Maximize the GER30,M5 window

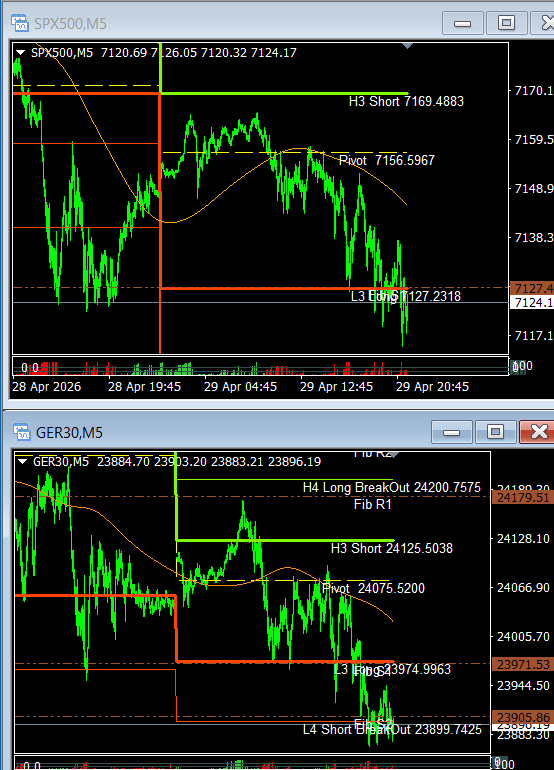coord(495,432)
